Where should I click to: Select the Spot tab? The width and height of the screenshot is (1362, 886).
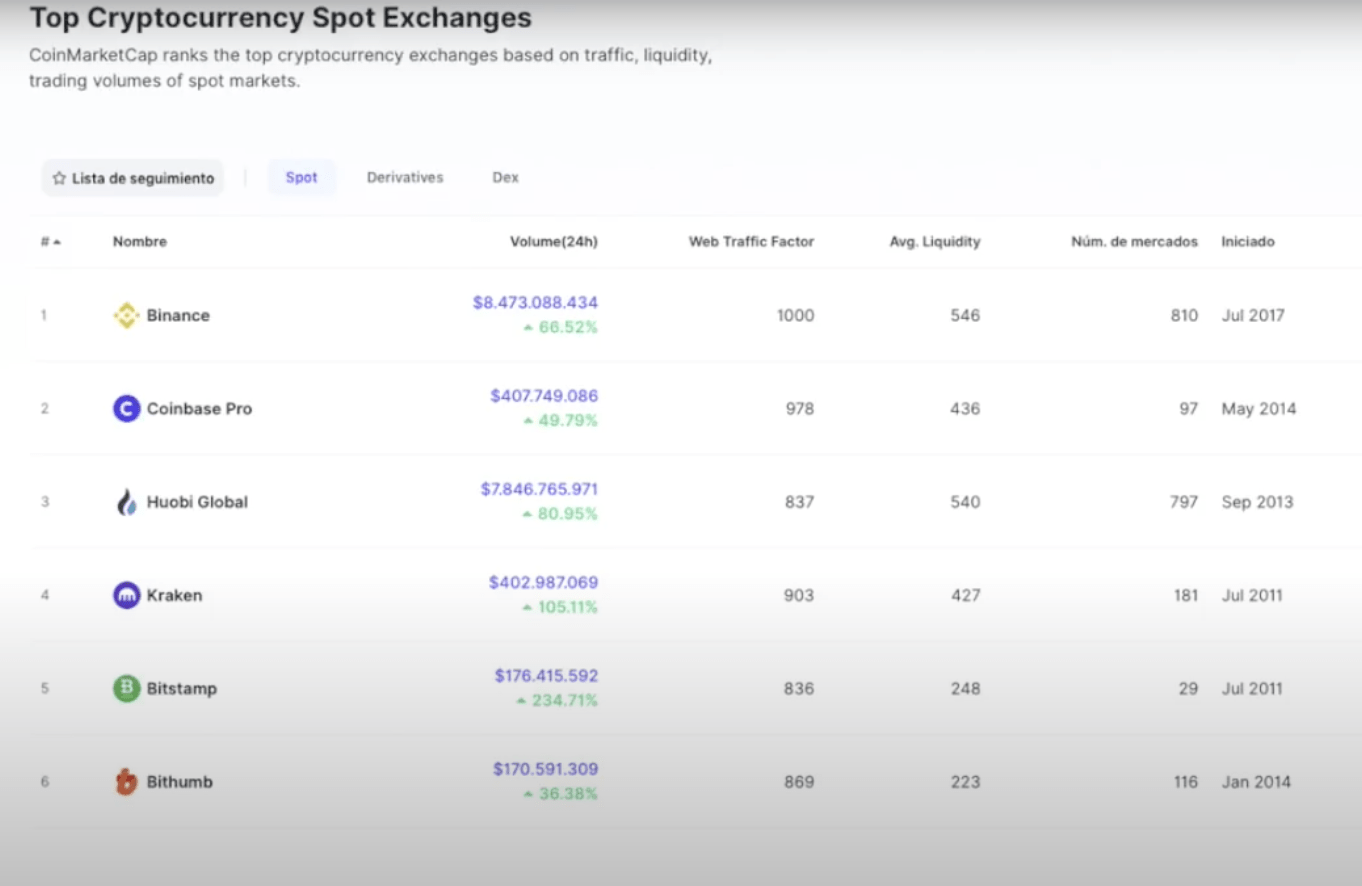[x=302, y=178]
